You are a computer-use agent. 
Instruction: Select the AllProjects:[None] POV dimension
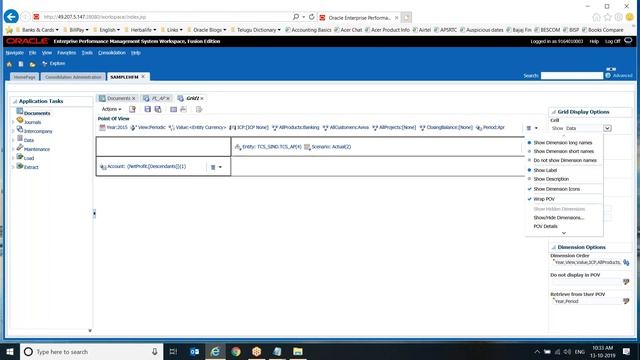click(x=394, y=127)
